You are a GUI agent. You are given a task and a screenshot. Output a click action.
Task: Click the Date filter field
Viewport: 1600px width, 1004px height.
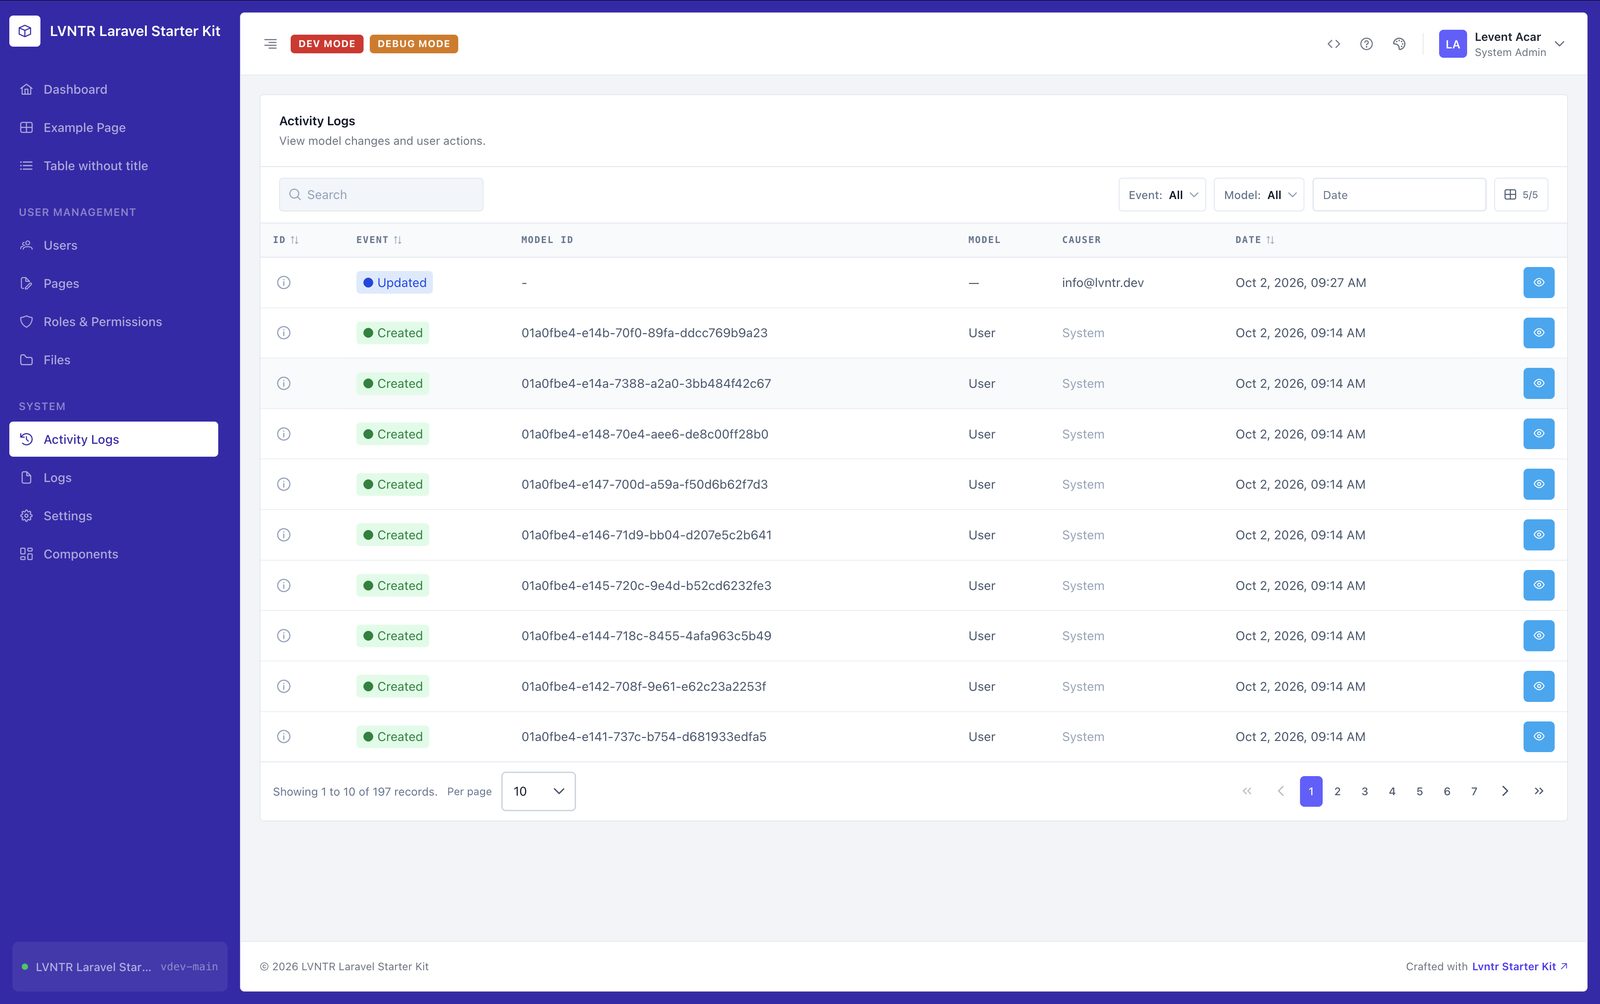[1399, 195]
